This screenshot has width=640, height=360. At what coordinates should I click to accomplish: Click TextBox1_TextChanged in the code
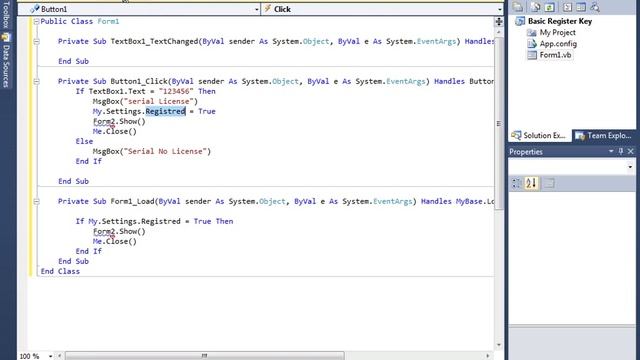point(154,41)
